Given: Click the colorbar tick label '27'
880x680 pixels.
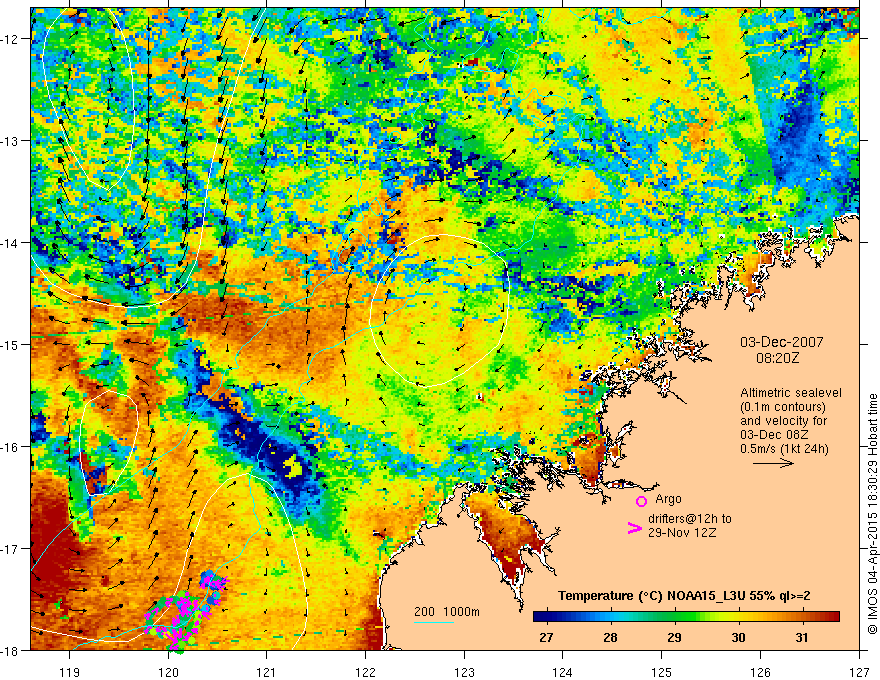Looking at the screenshot, I should [546, 637].
